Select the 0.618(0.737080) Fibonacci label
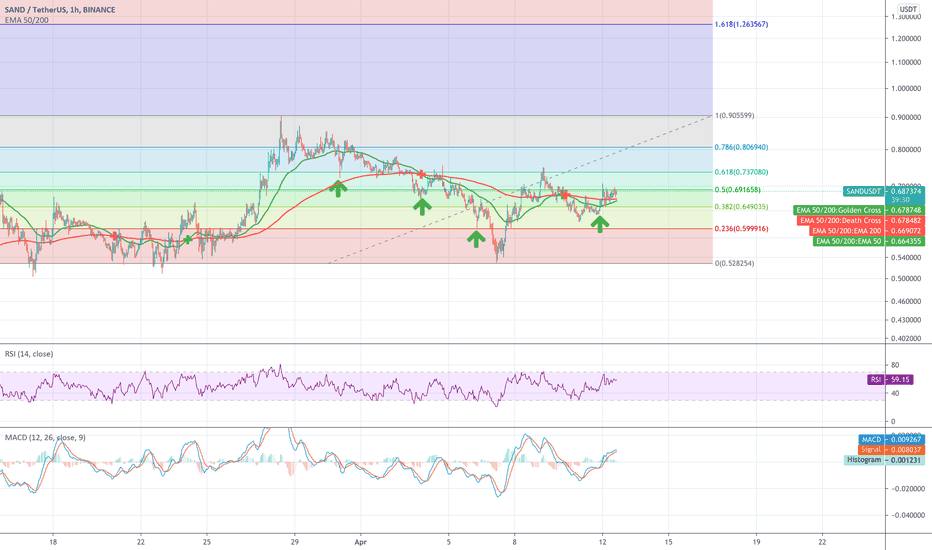 click(741, 172)
